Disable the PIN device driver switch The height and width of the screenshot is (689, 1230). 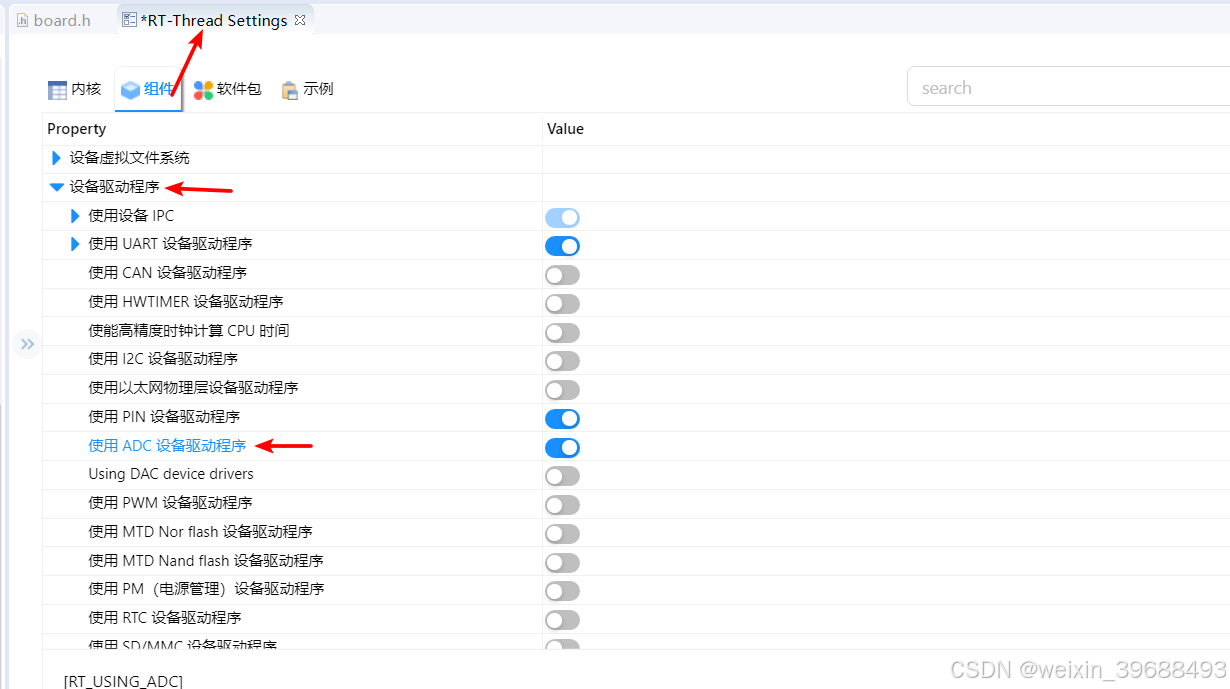562,419
